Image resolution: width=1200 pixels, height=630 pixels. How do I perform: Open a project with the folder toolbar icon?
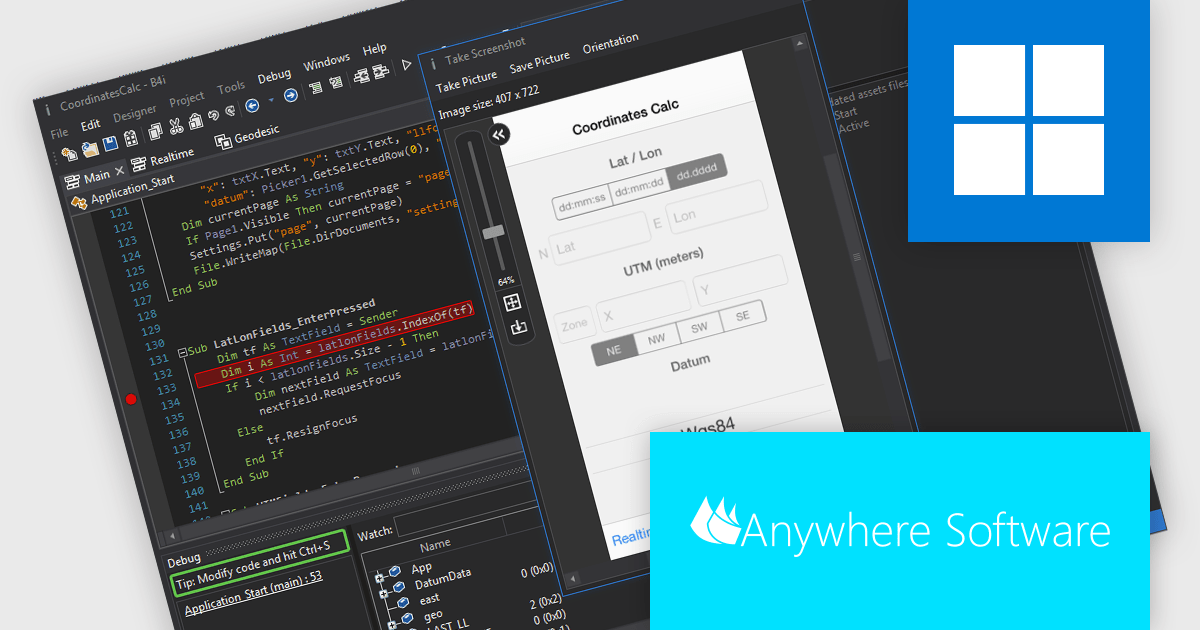point(90,150)
